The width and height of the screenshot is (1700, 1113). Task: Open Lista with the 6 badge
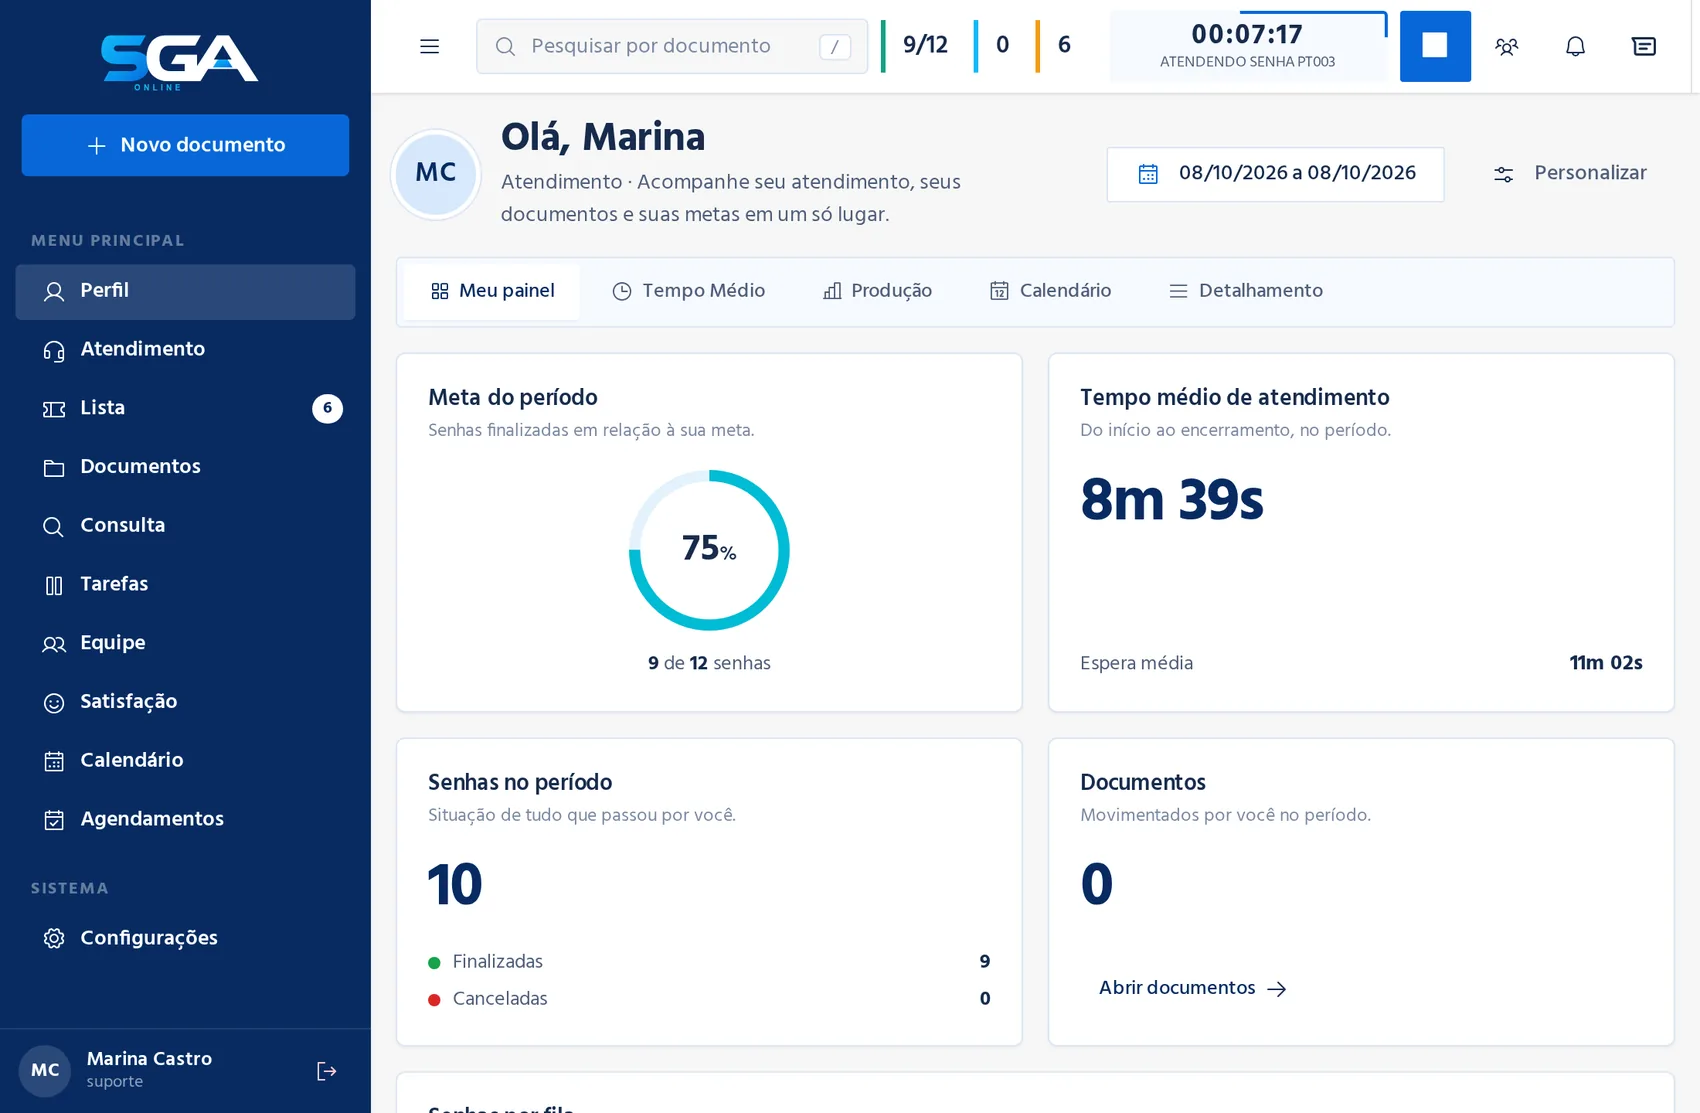pos(185,408)
